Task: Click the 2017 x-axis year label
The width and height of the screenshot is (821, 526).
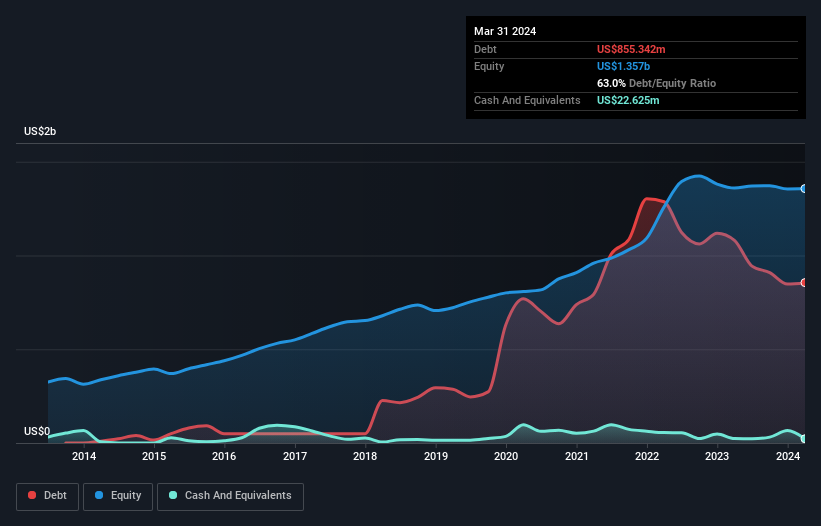Action: tap(295, 456)
